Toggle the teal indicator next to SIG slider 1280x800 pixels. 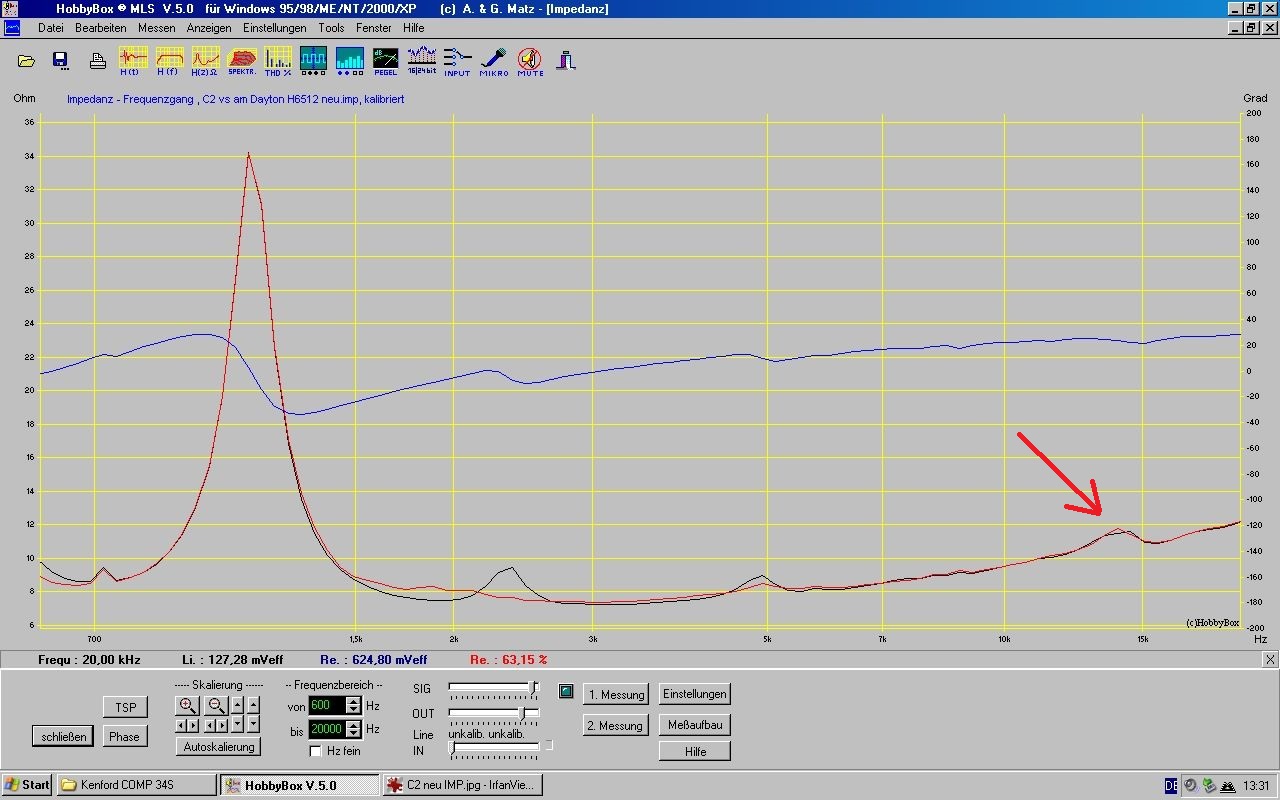click(x=566, y=690)
